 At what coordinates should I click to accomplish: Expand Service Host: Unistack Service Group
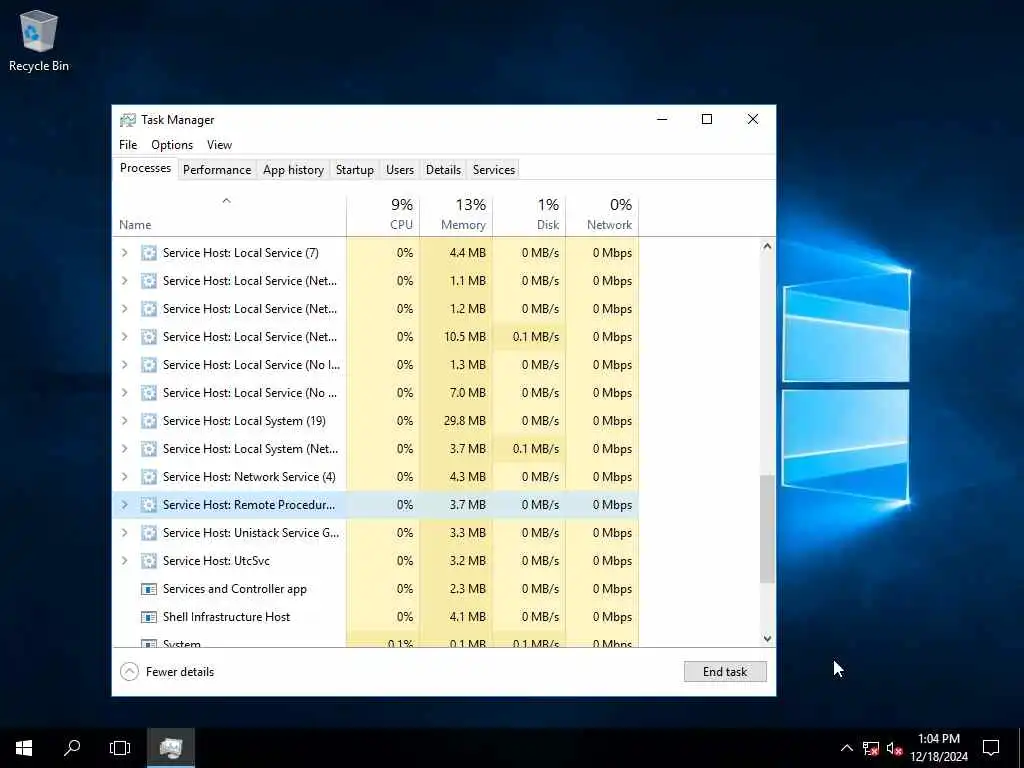(x=125, y=533)
